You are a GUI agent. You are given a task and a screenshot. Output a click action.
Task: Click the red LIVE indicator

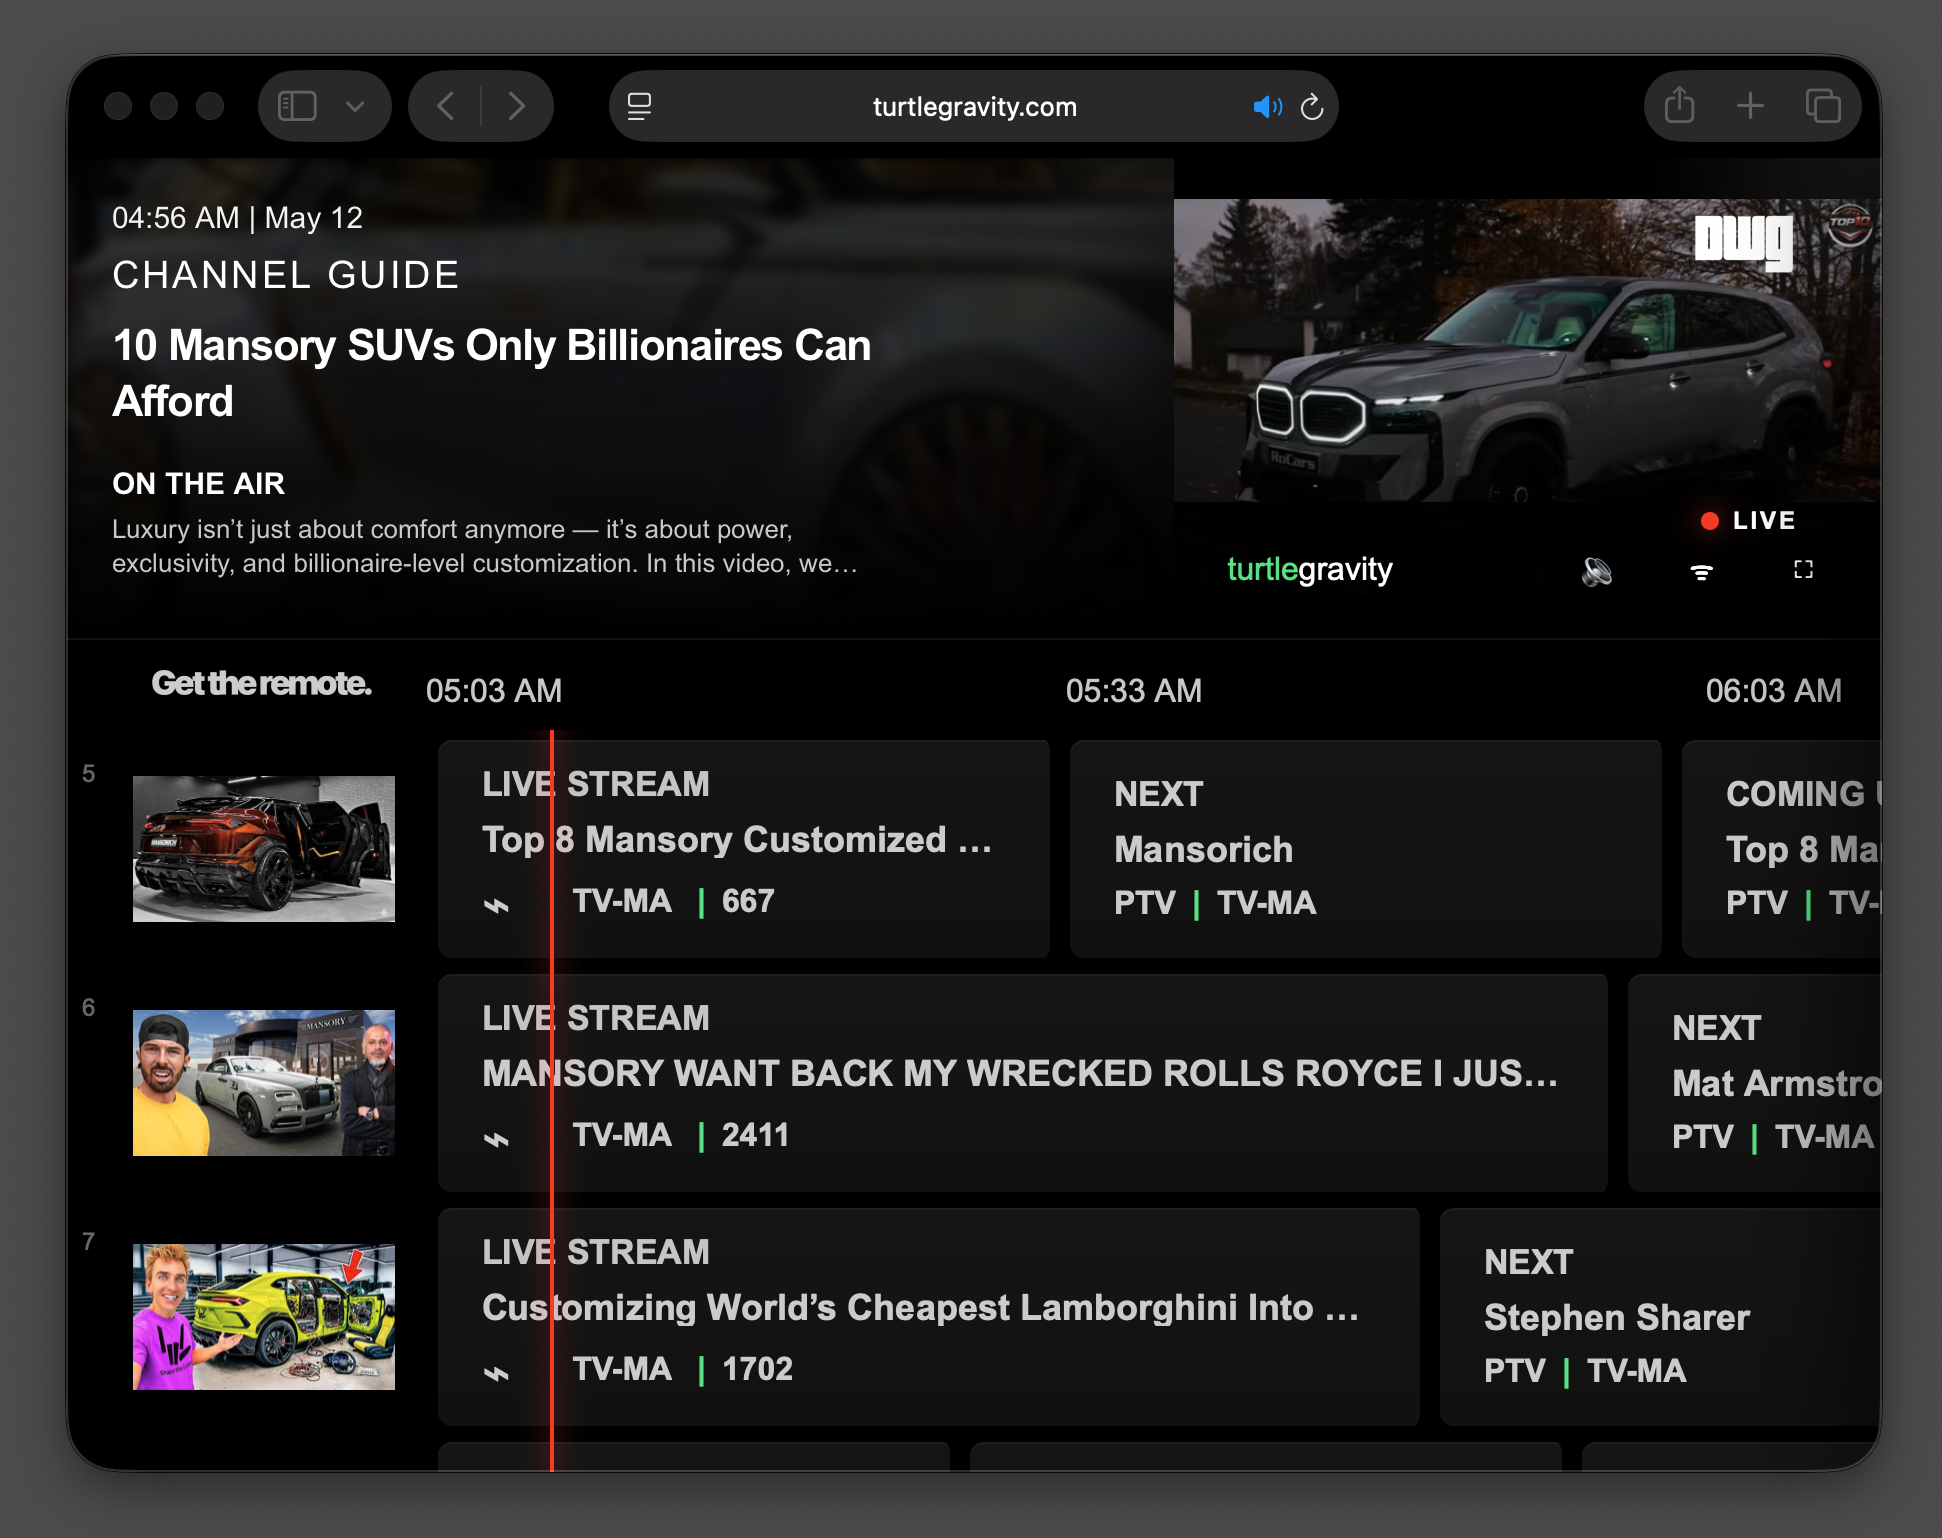click(x=1748, y=520)
